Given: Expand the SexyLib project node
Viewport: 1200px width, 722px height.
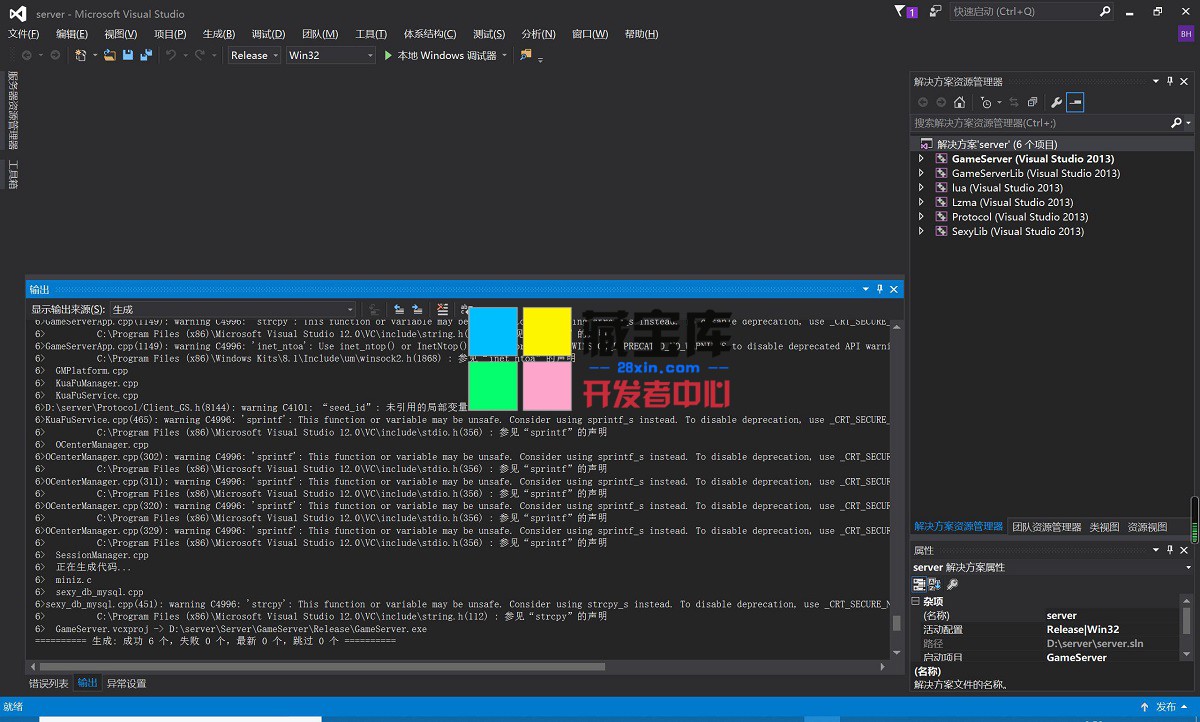Looking at the screenshot, I should click(922, 231).
